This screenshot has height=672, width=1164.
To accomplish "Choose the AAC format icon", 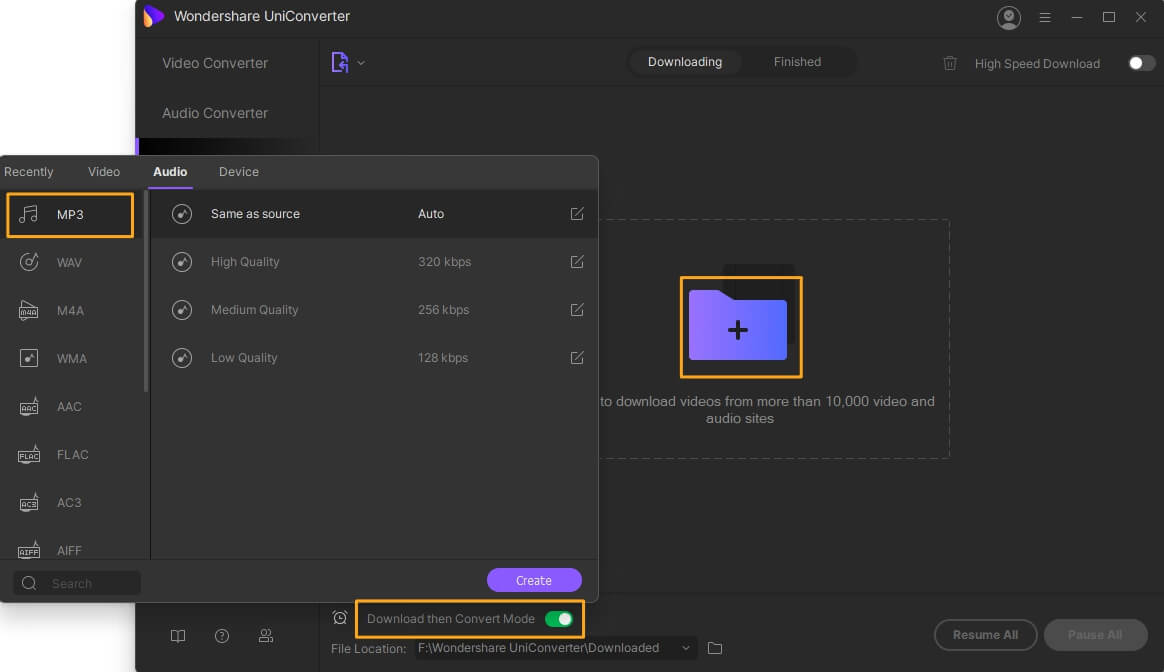I will pos(28,407).
